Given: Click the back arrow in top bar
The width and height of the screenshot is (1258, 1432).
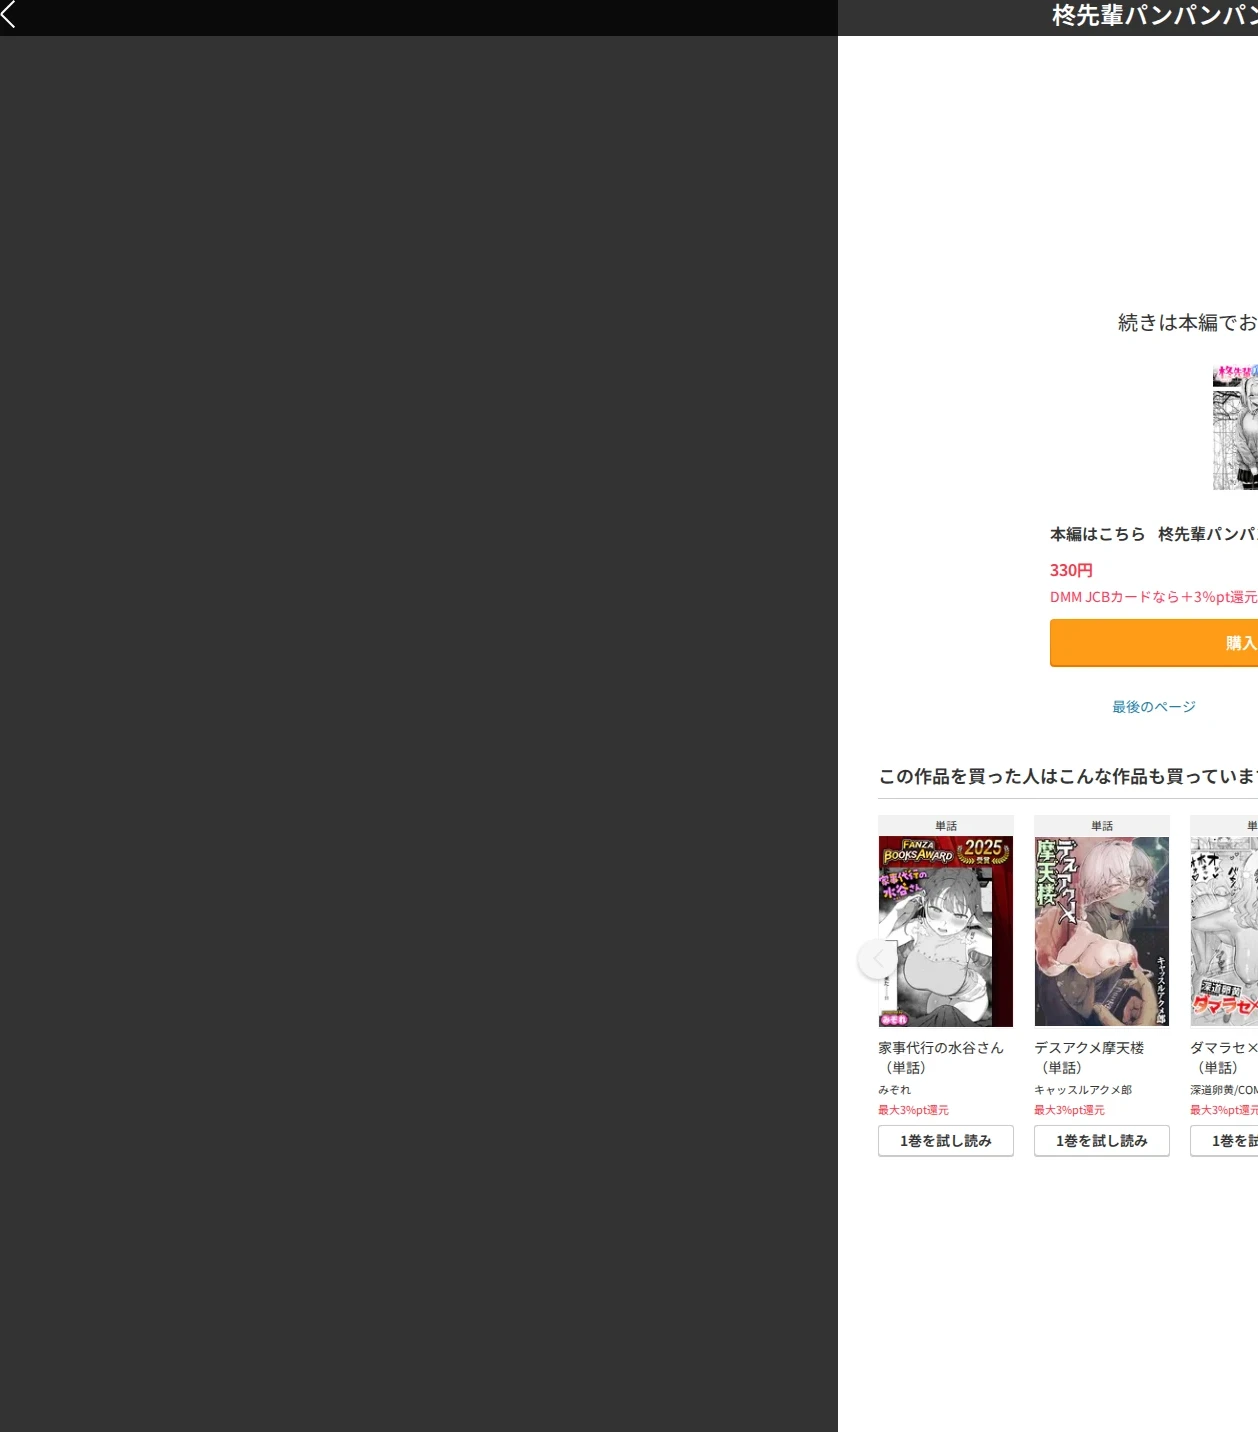Looking at the screenshot, I should [9, 14].
